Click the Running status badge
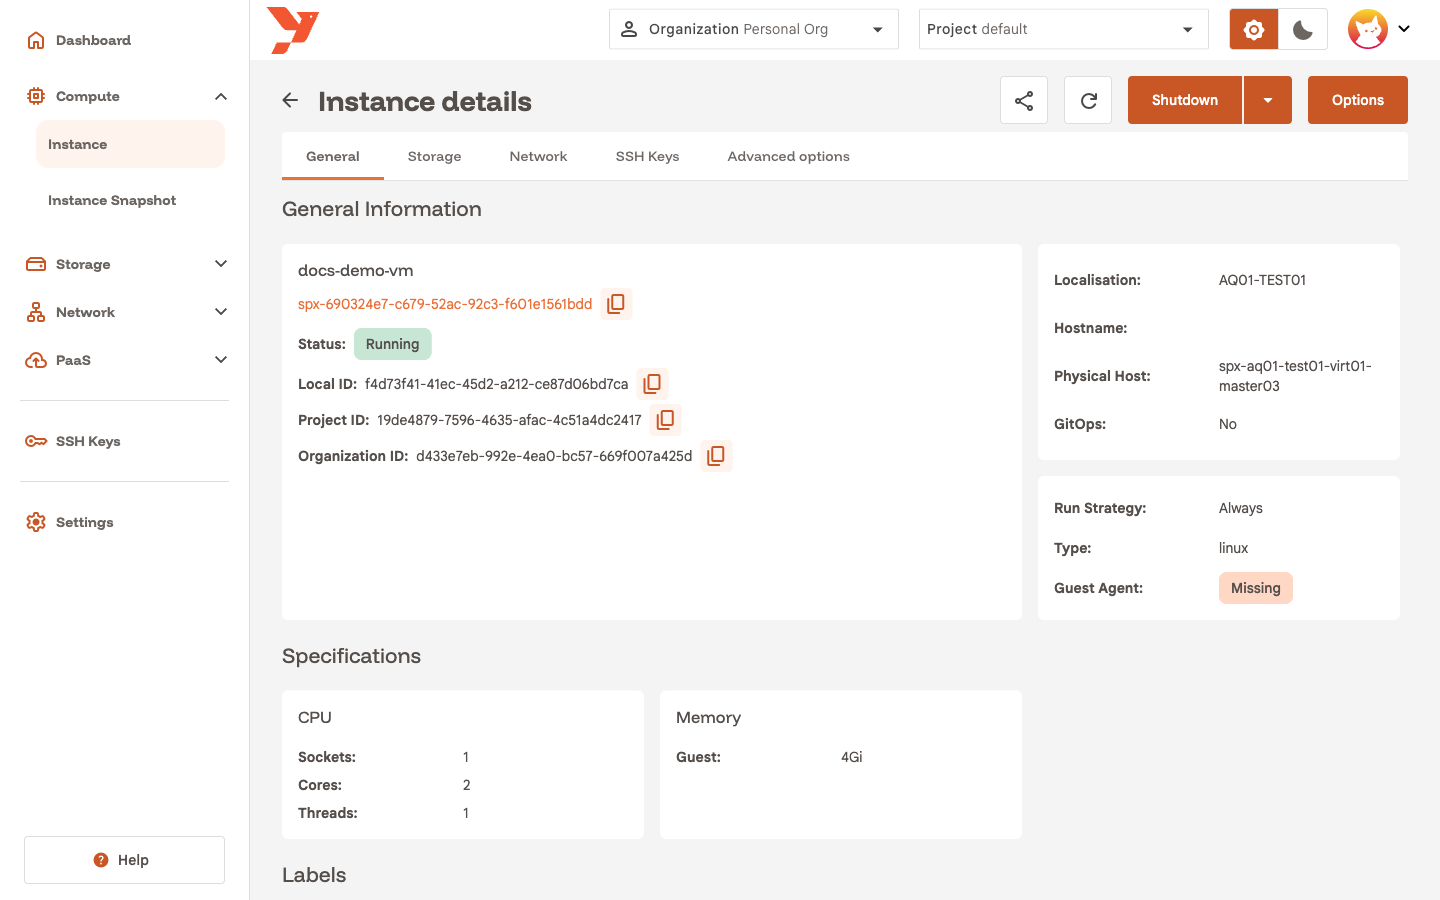The image size is (1440, 900). click(x=392, y=344)
